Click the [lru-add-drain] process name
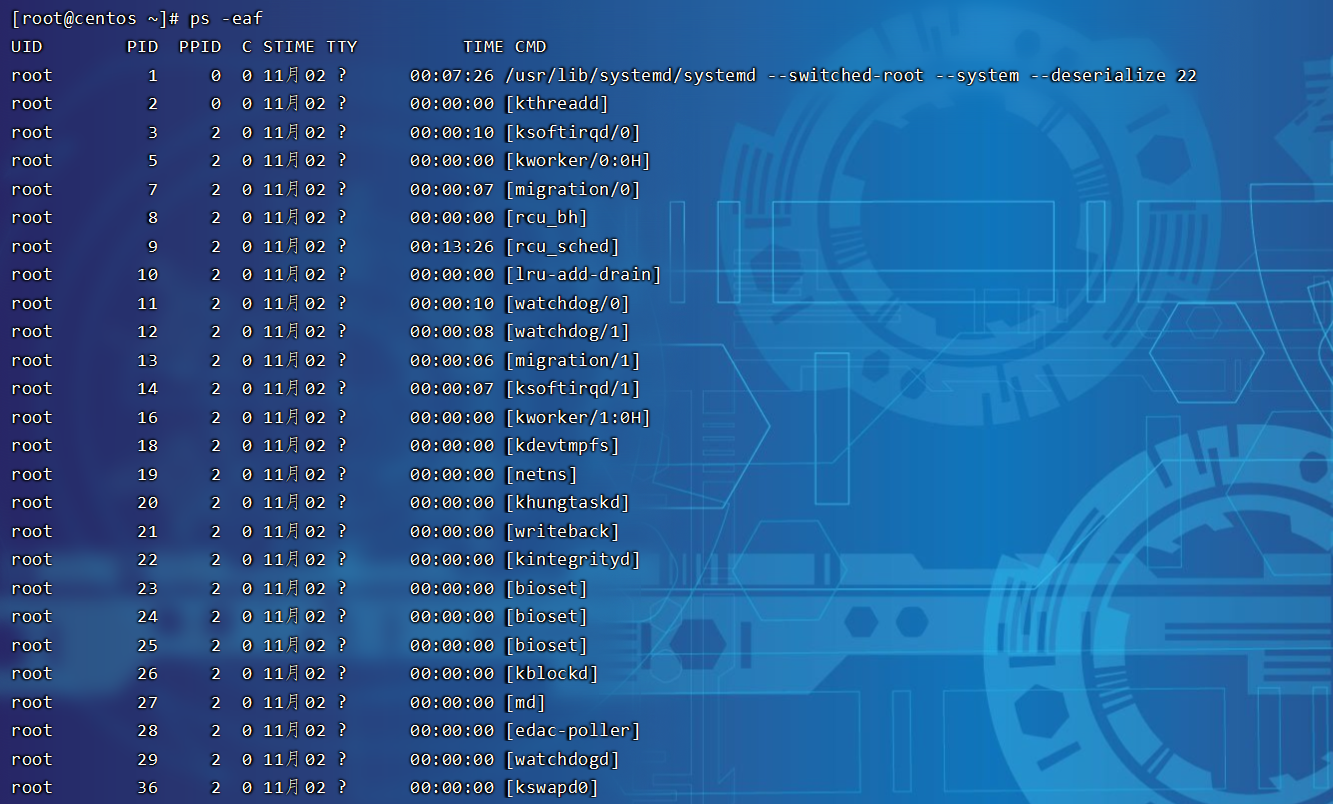 pyautogui.click(x=584, y=274)
